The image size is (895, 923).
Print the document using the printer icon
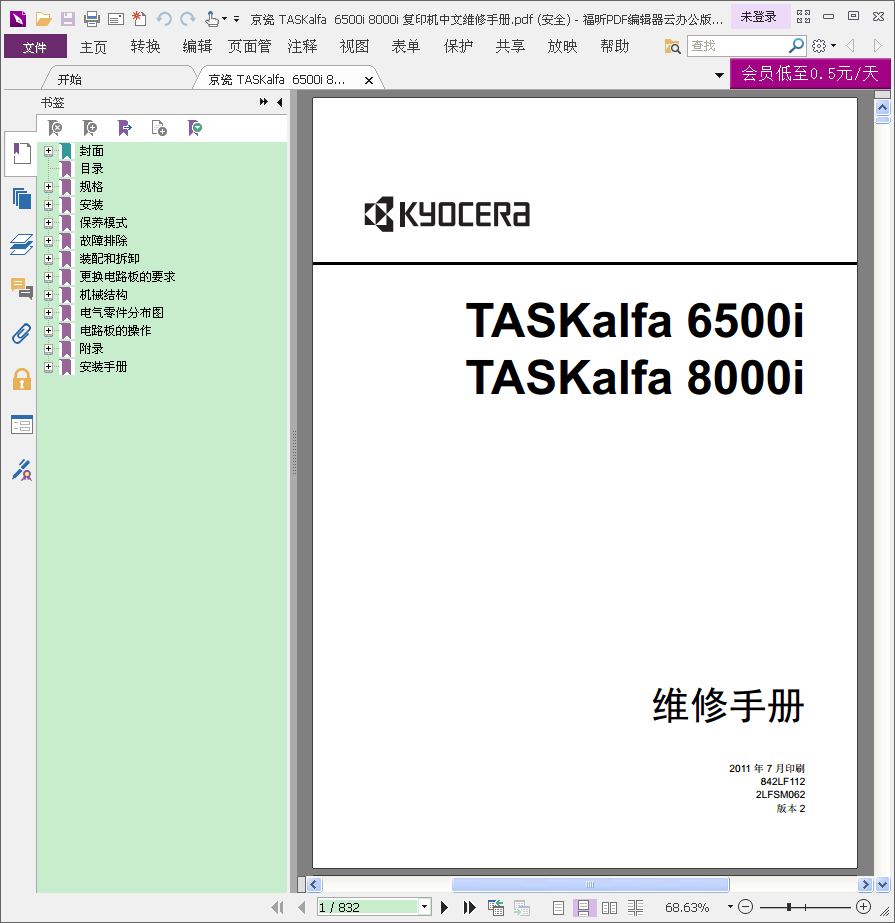coord(92,19)
